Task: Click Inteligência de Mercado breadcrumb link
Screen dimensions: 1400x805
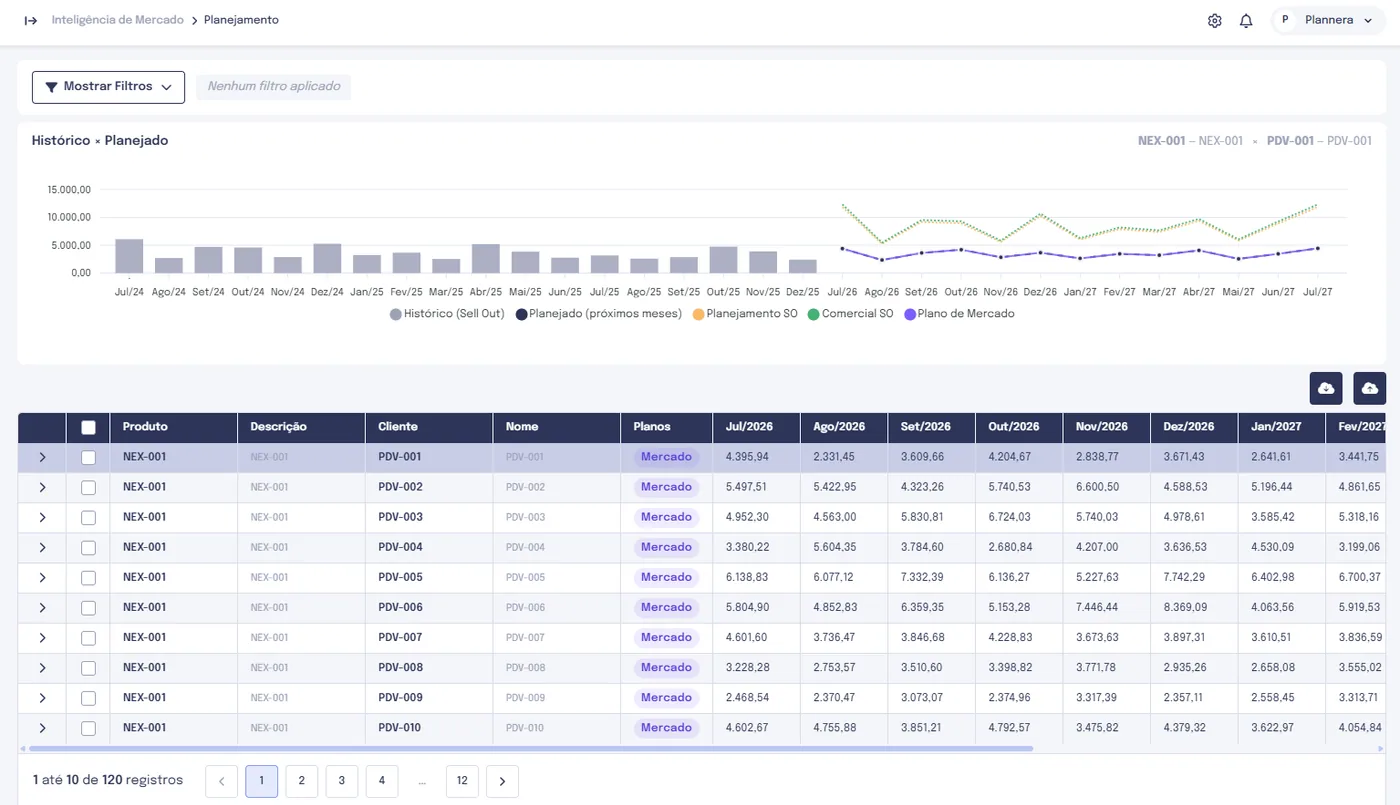Action: pyautogui.click(x=118, y=20)
